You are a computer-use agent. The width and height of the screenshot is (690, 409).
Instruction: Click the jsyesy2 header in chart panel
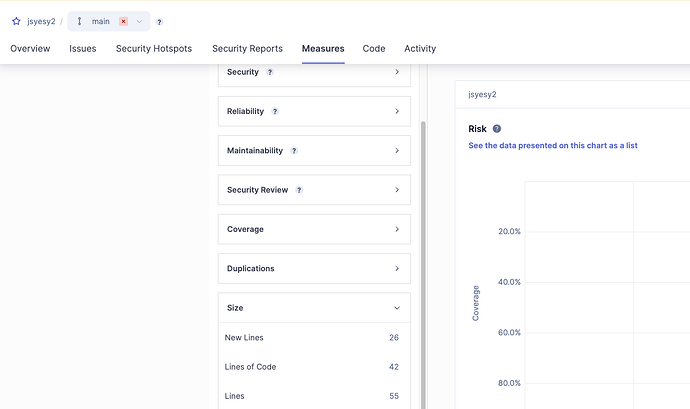click(x=482, y=94)
